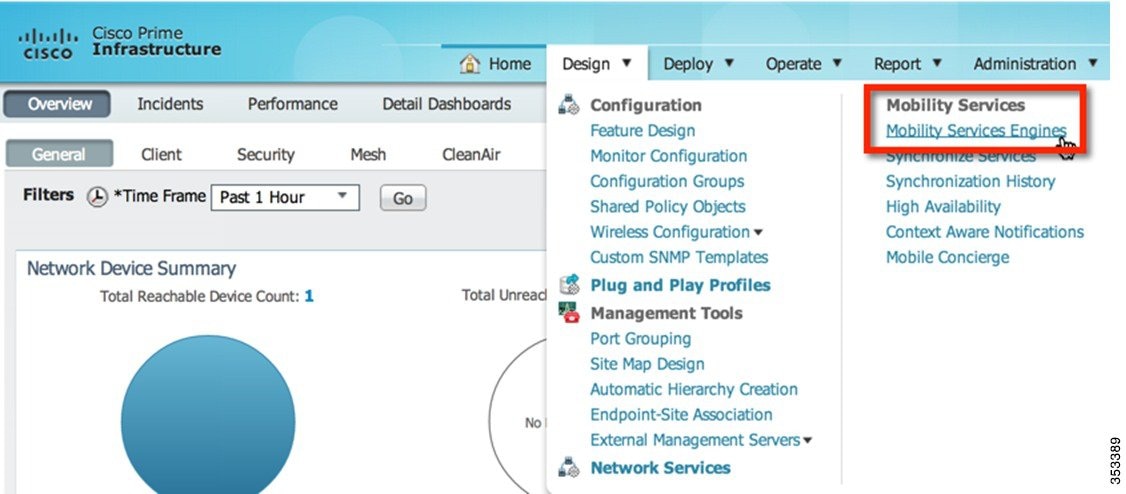This screenshot has width=1126, height=494.
Task: Click the Report menu dropdown arrow
Action: coord(936,63)
